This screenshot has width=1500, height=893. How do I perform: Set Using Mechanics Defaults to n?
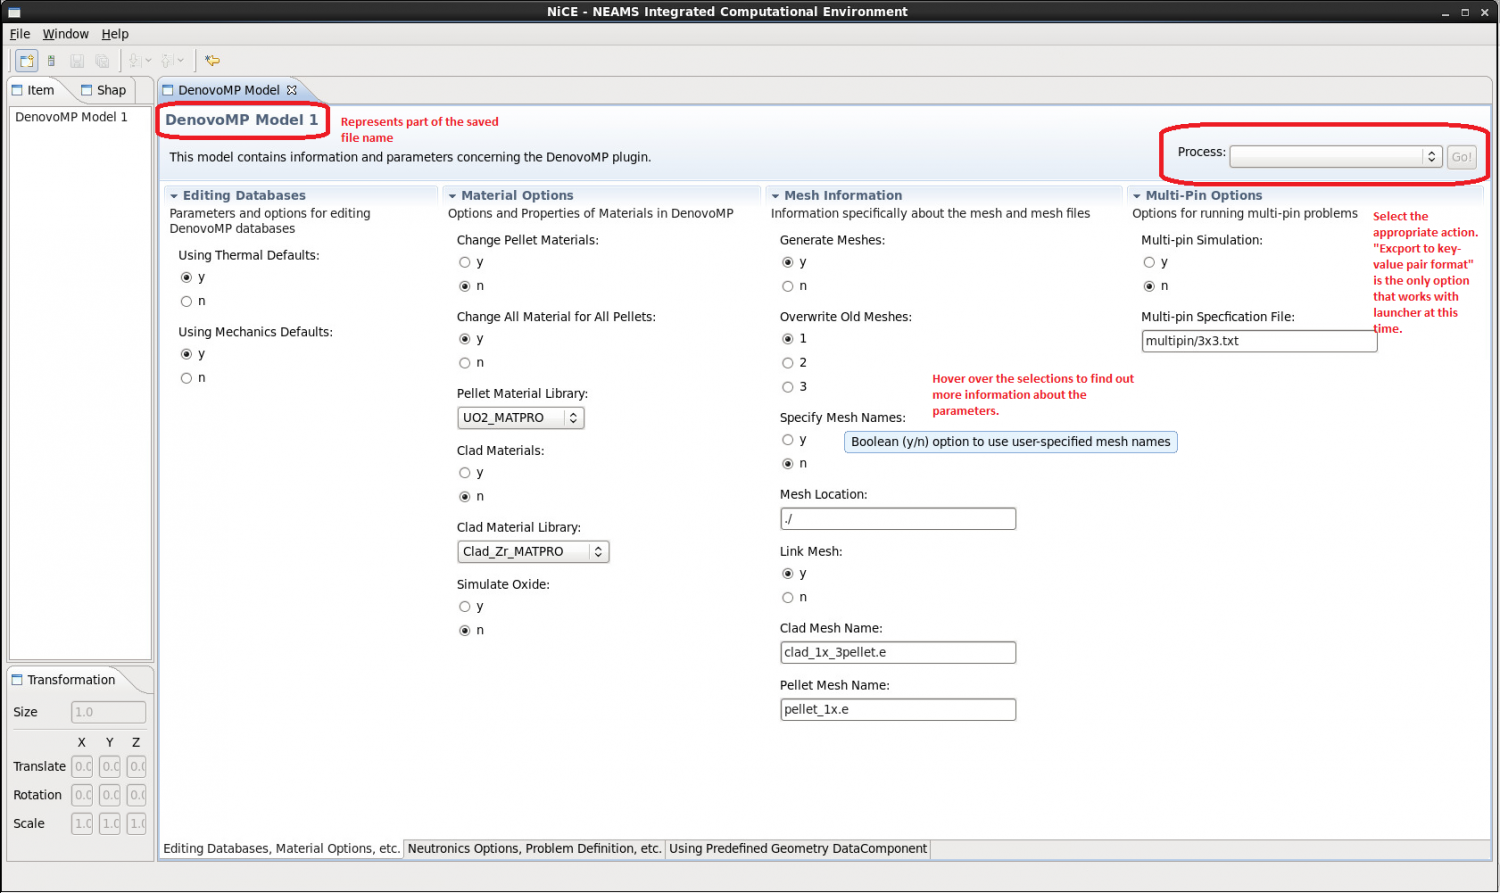coord(186,379)
